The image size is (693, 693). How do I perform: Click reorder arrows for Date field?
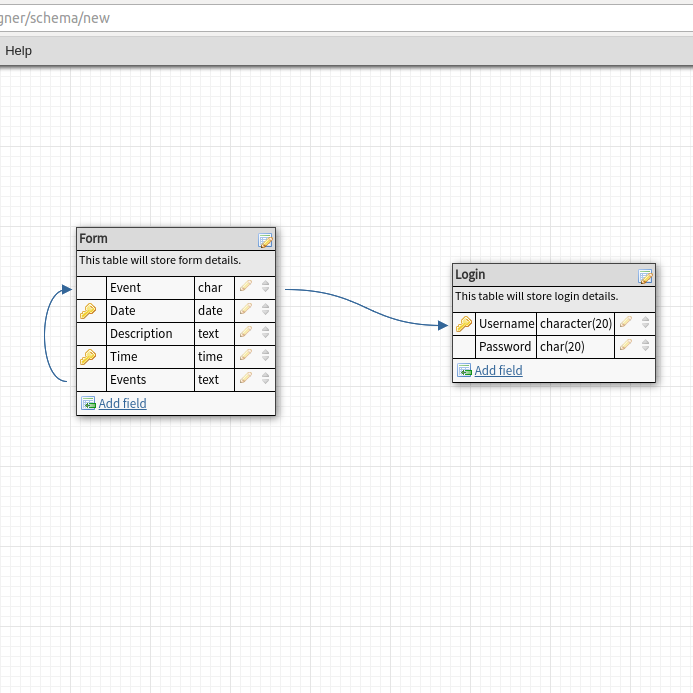[265, 309]
